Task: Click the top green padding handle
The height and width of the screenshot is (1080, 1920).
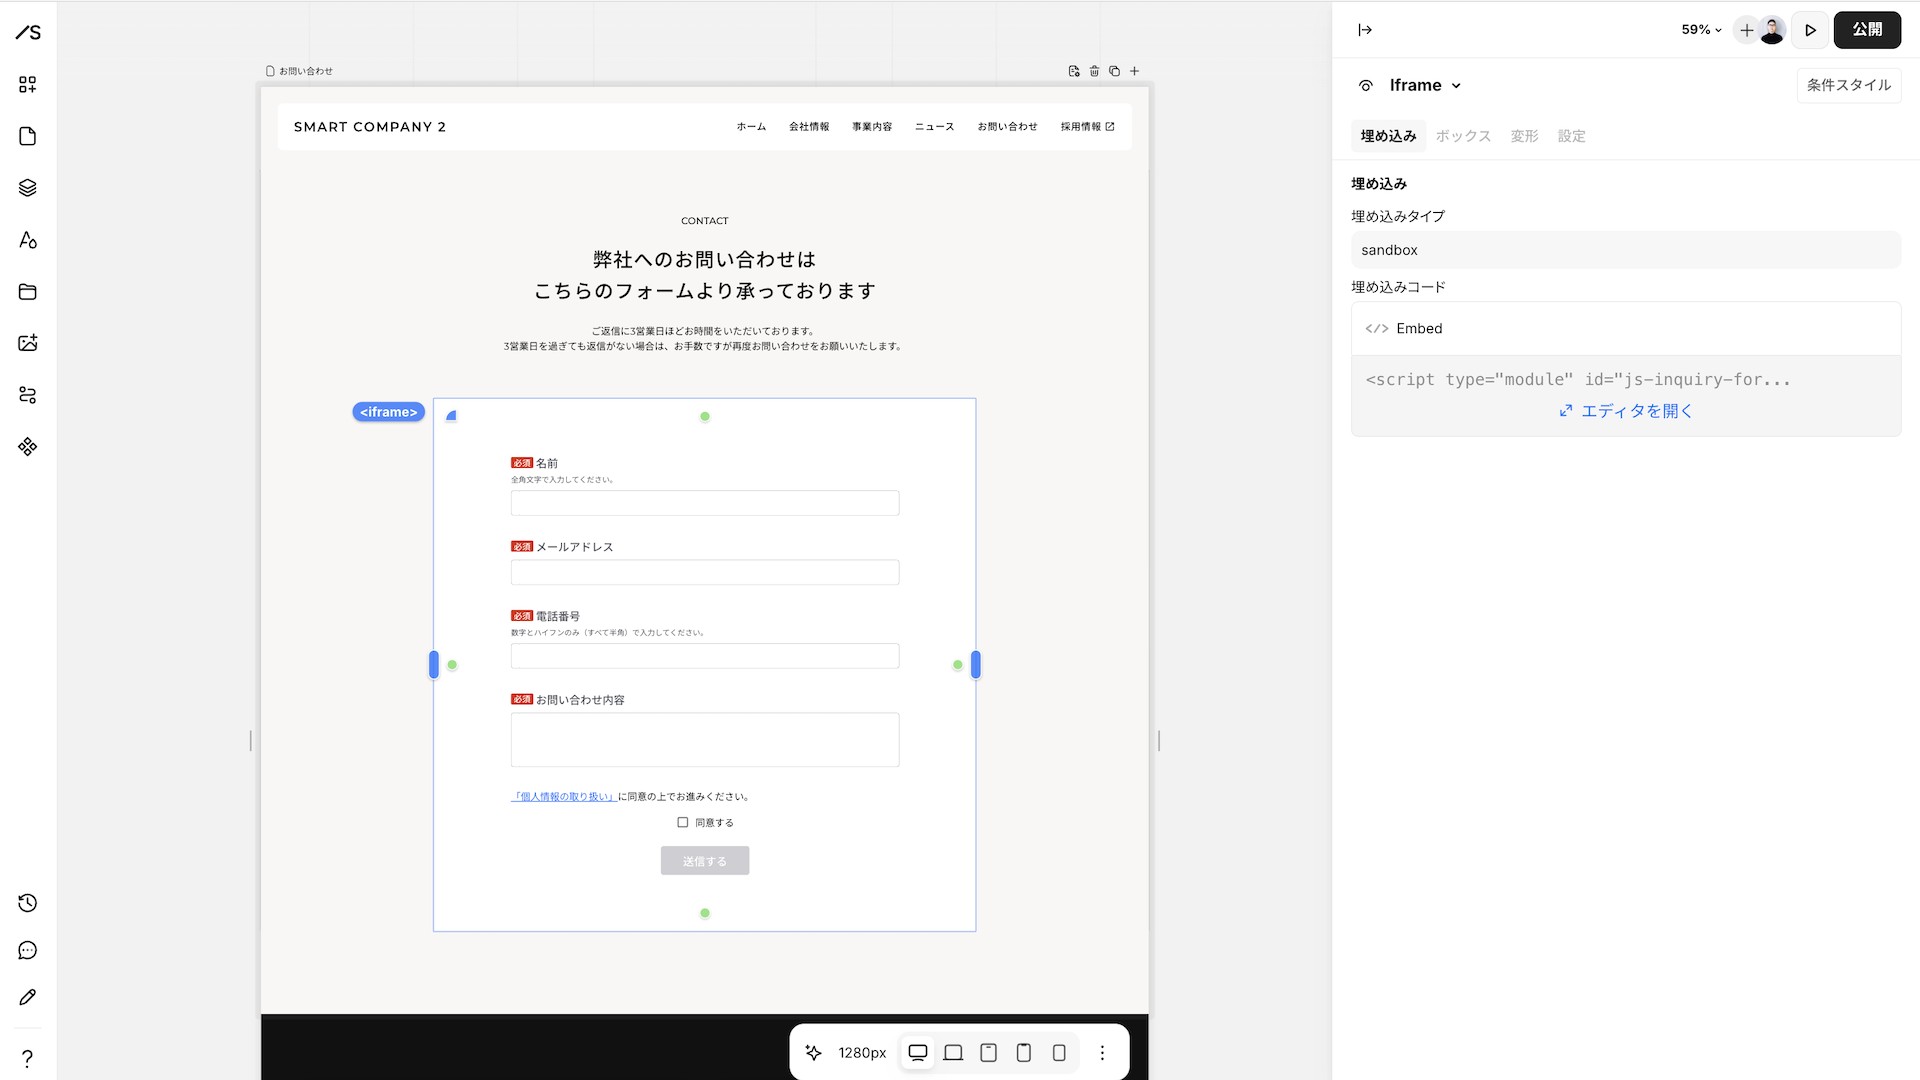Action: [x=705, y=416]
